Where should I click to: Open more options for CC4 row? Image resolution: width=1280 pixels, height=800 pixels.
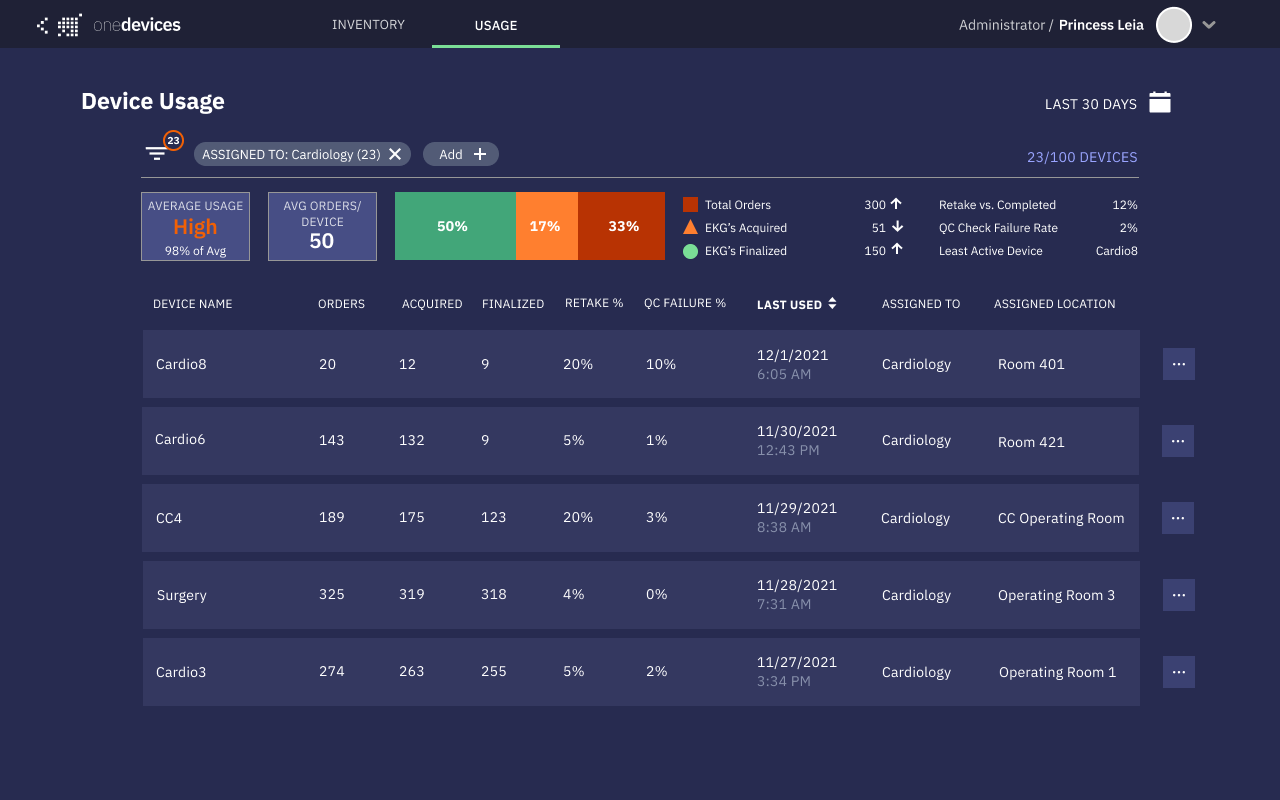[1177, 518]
